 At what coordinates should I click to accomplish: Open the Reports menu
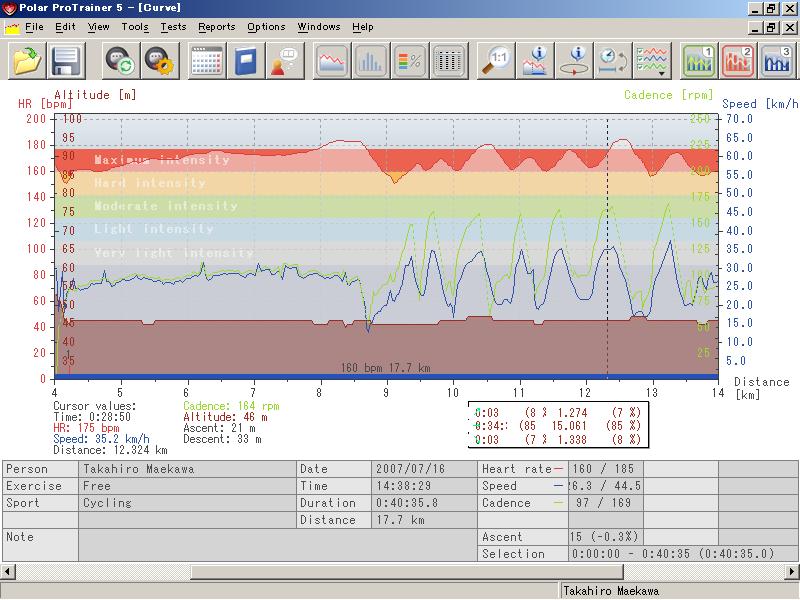coord(216,27)
